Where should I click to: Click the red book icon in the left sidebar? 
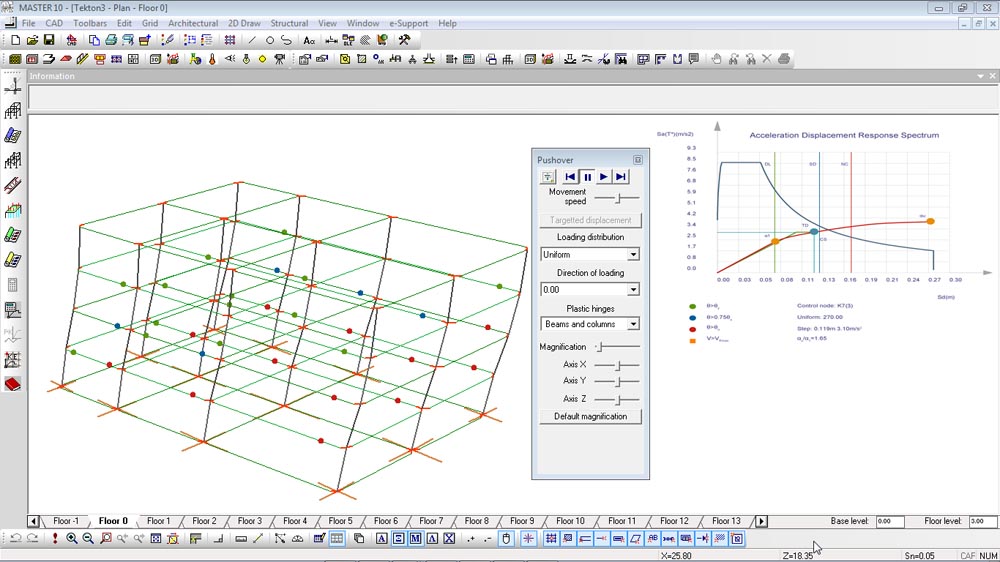click(13, 384)
